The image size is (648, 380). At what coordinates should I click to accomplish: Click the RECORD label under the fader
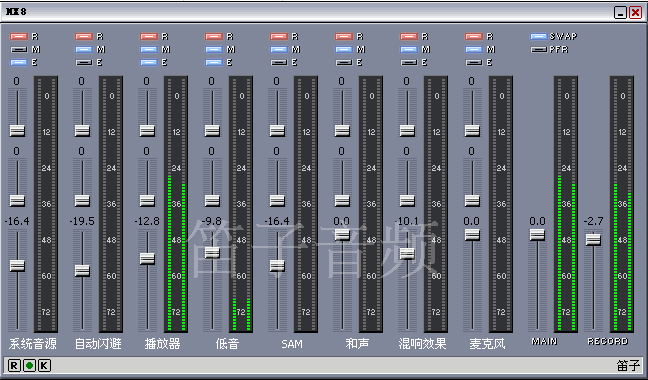tap(608, 342)
